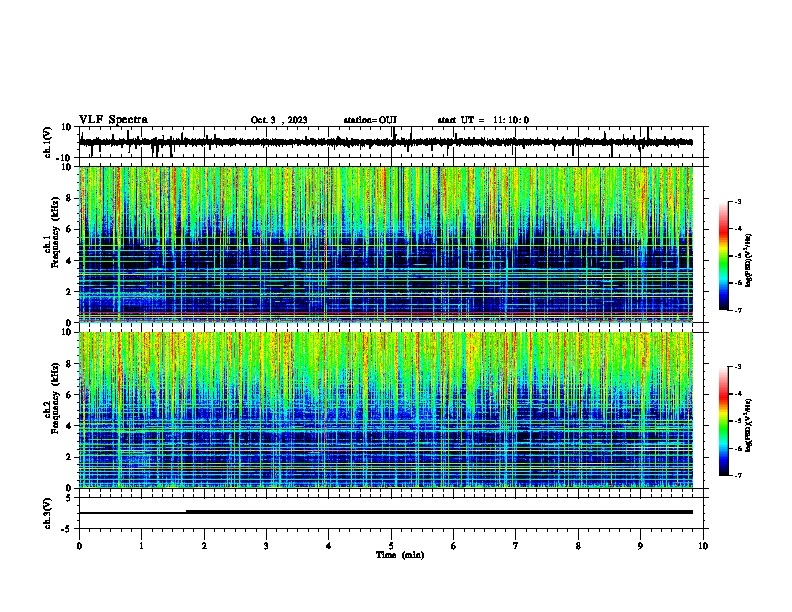Click time axis tick label '5'

[391, 546]
